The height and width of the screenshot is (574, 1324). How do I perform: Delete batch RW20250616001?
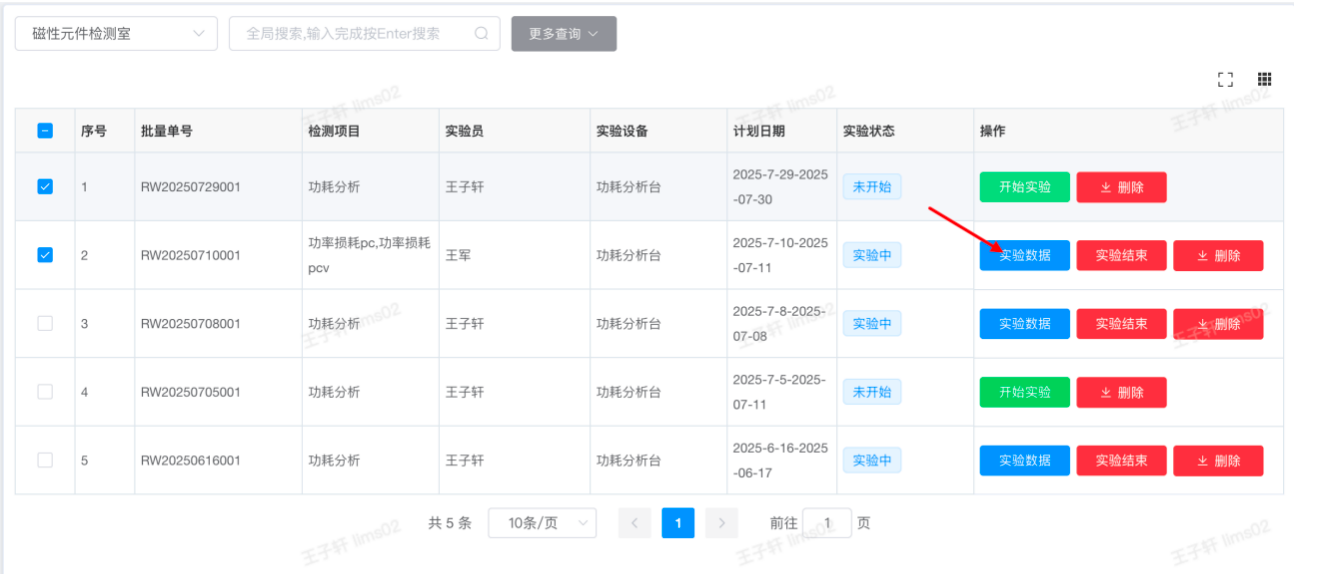pyautogui.click(x=1218, y=461)
